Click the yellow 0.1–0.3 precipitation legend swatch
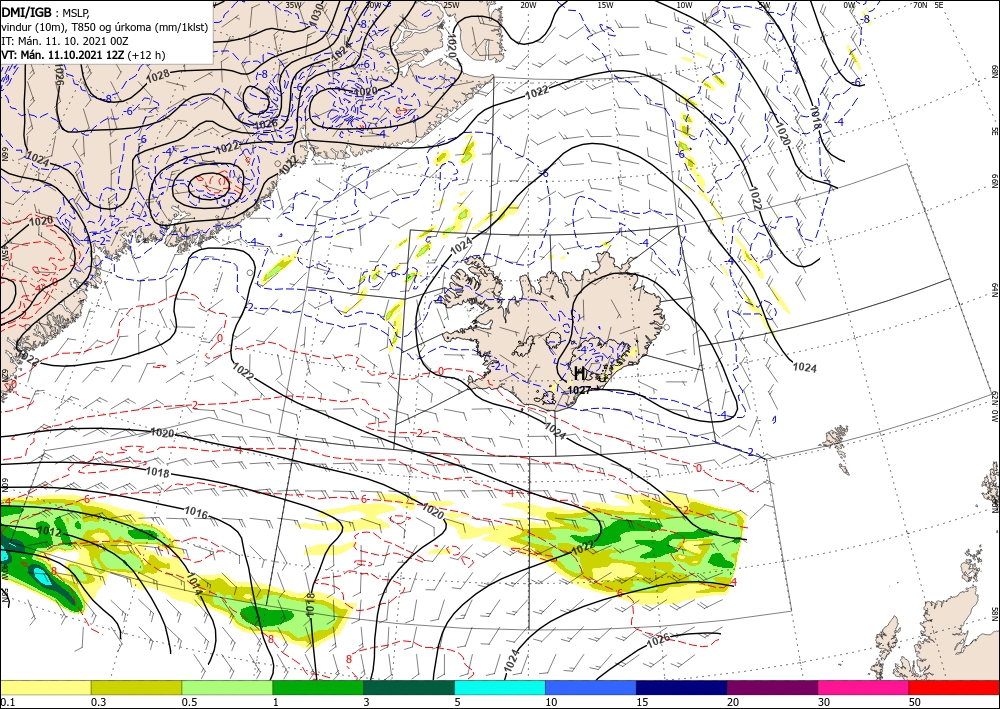This screenshot has width=1000, height=709. 45,688
